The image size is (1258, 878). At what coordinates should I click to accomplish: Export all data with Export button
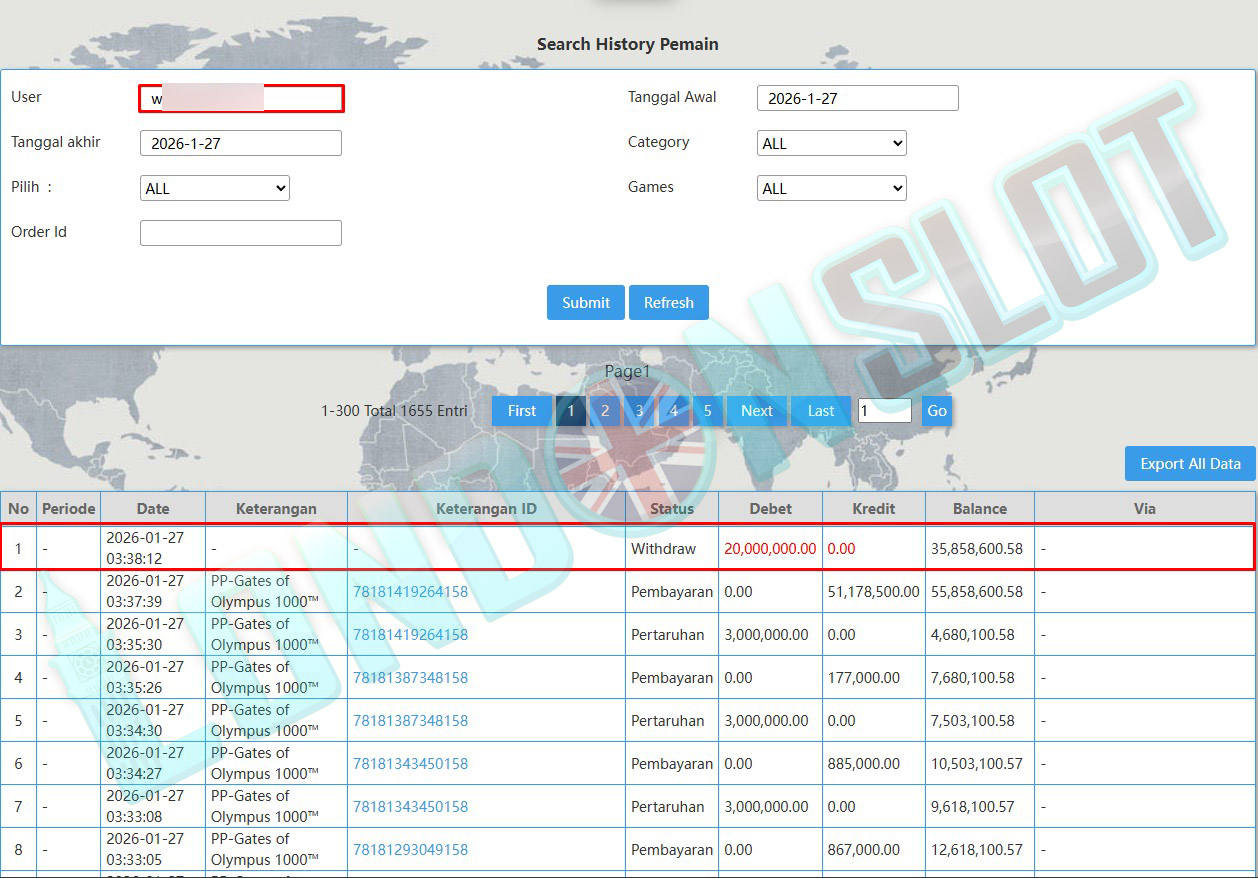1189,464
